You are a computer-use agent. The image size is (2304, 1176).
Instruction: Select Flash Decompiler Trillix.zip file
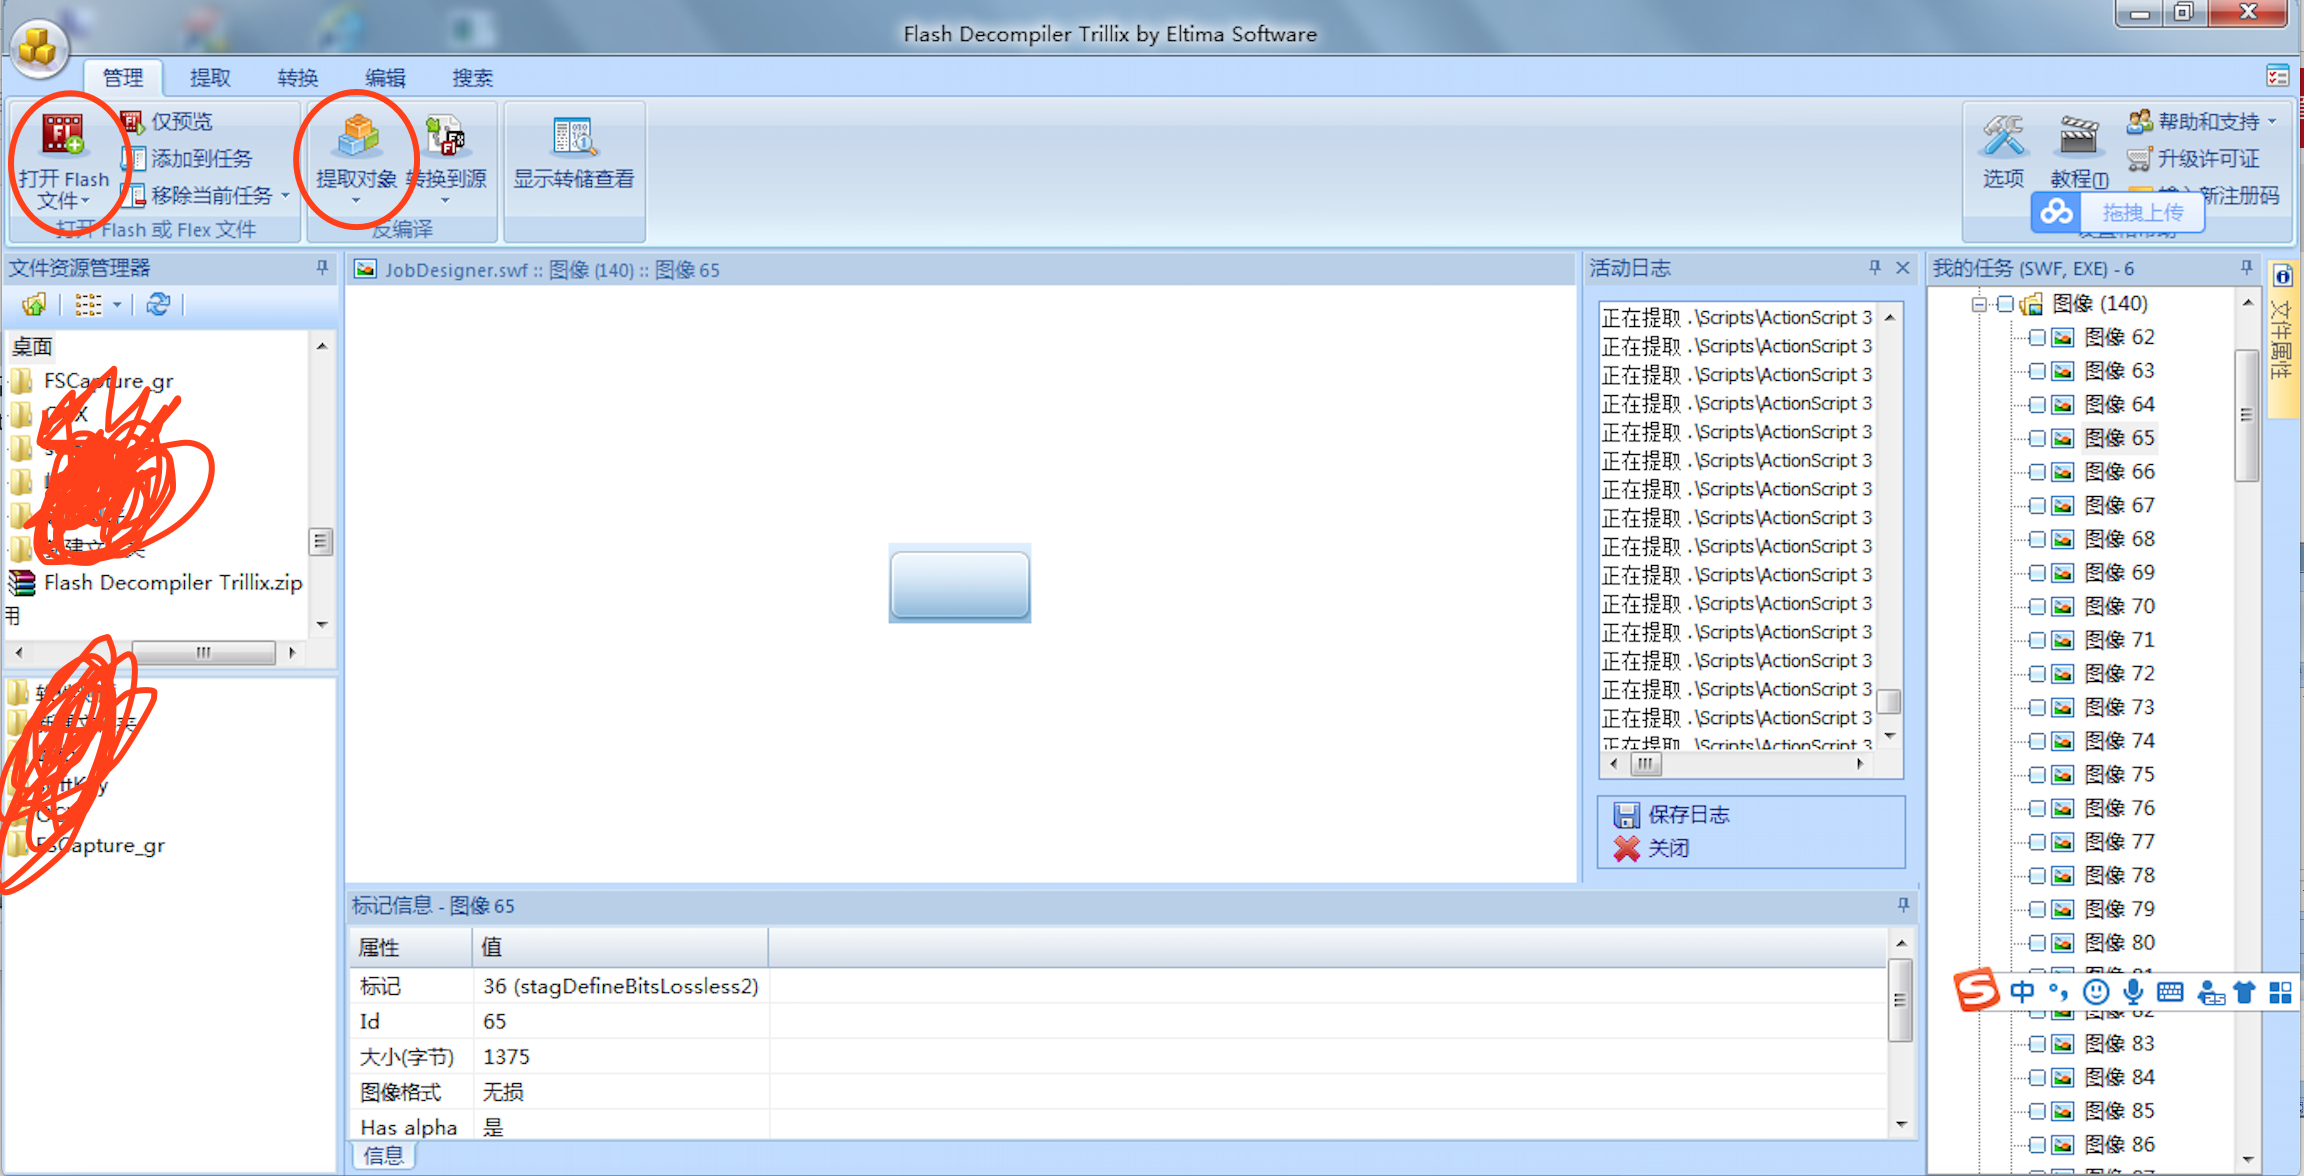coord(172,582)
